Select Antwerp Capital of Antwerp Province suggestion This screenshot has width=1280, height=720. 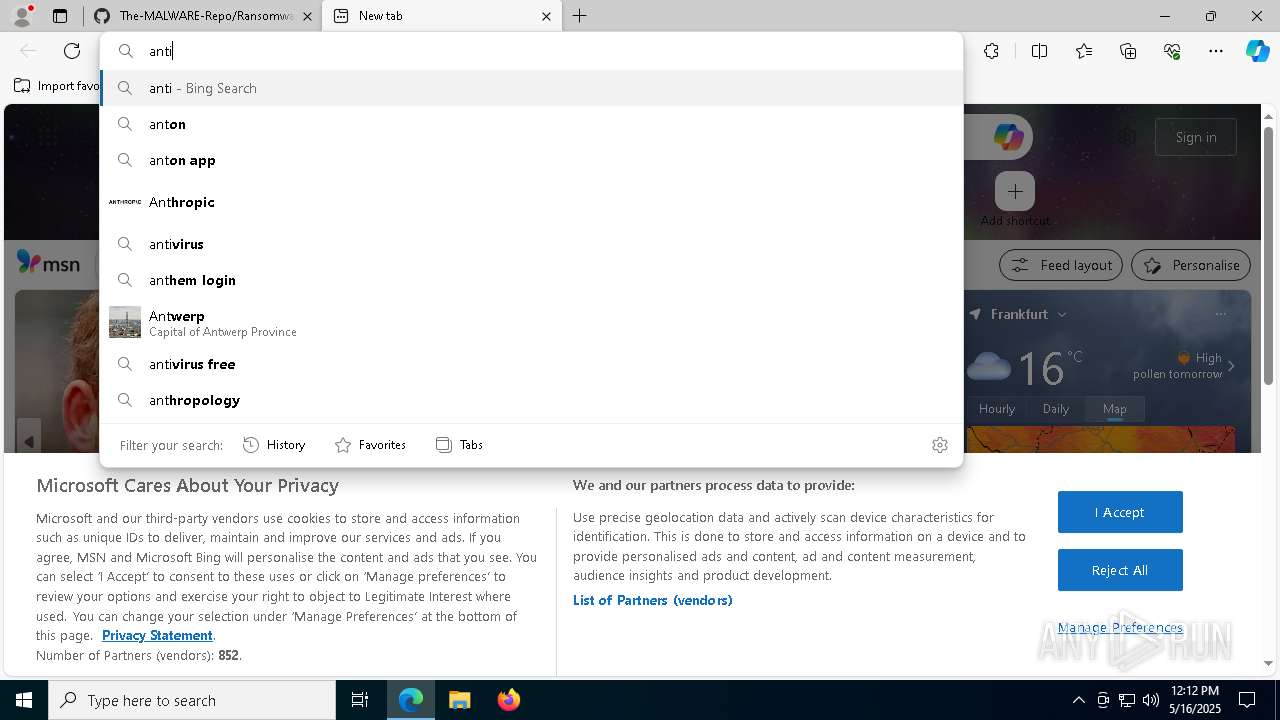coord(531,322)
